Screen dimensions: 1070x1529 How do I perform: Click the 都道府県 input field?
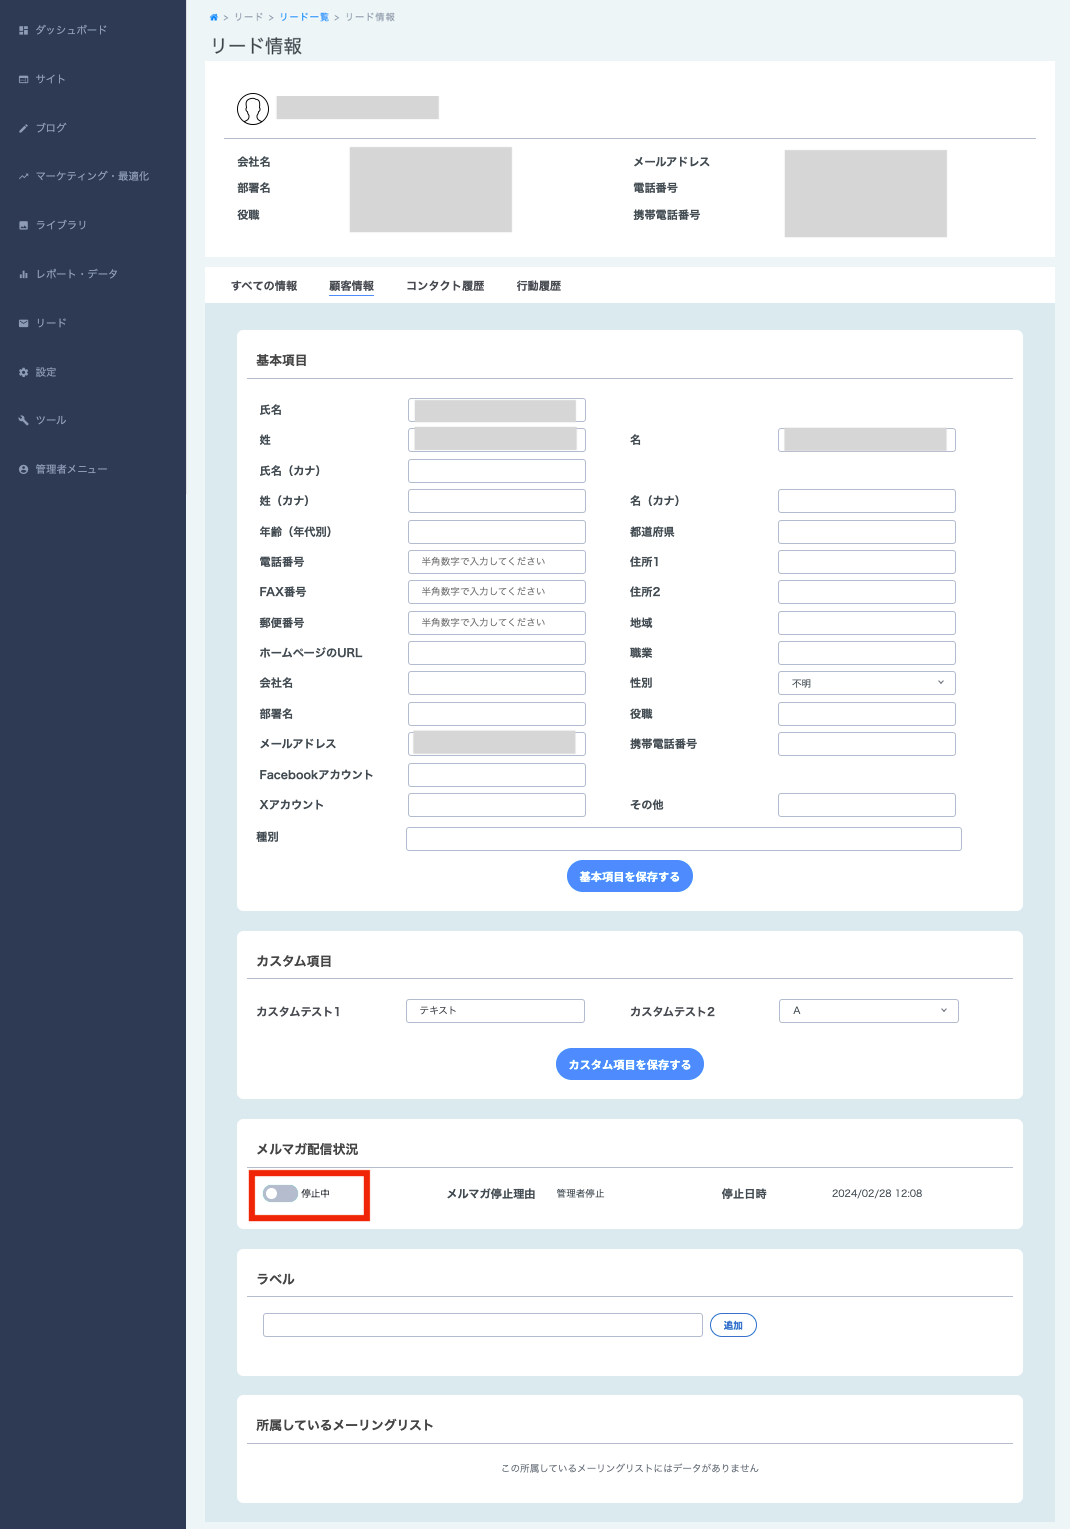867,532
